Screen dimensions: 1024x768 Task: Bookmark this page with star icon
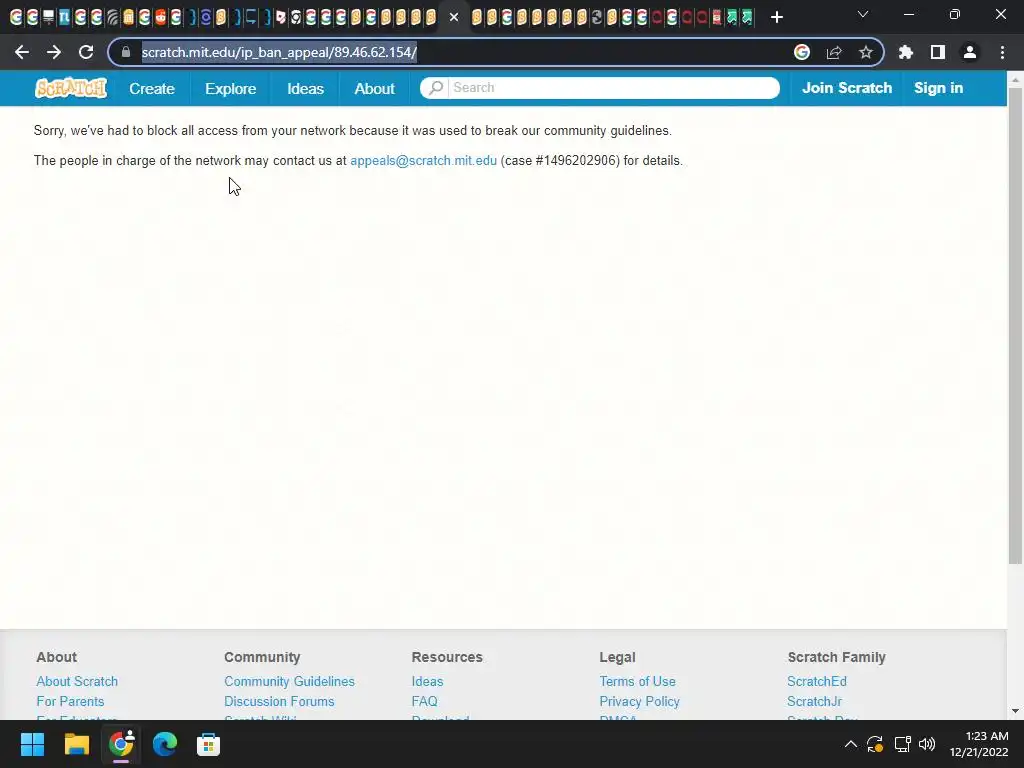pos(866,52)
